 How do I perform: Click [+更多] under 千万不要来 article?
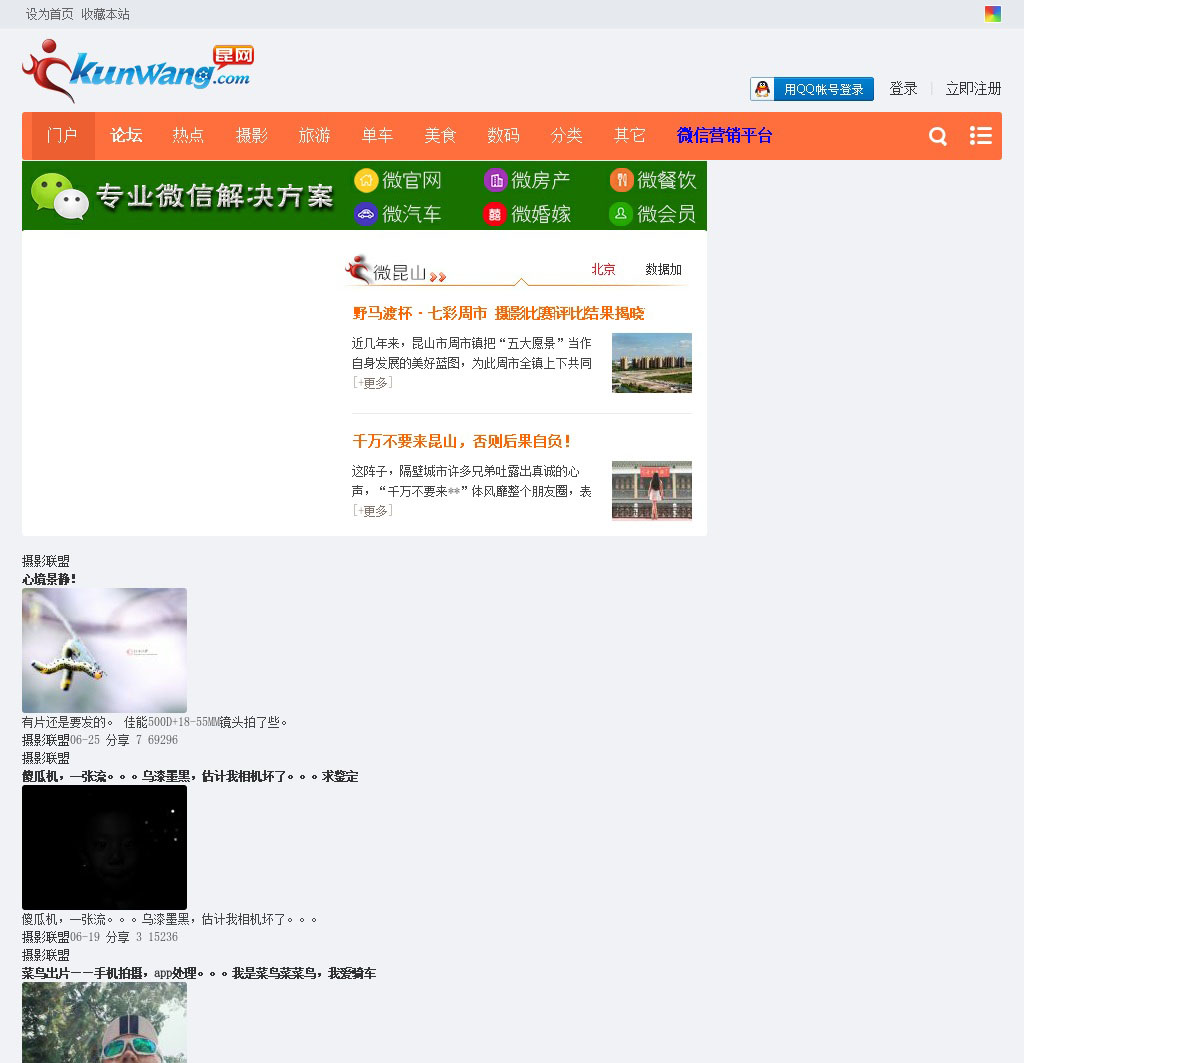point(372,511)
